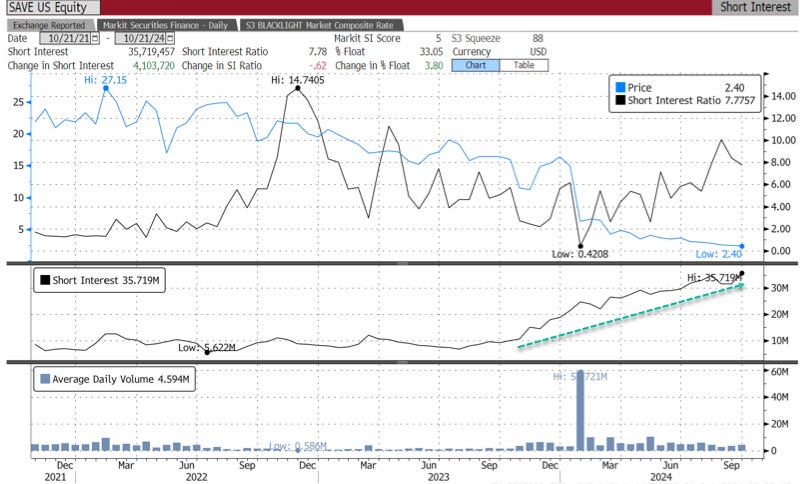This screenshot has height=484, width=800.
Task: Click the tallest volume bar spike
Action: (580, 410)
